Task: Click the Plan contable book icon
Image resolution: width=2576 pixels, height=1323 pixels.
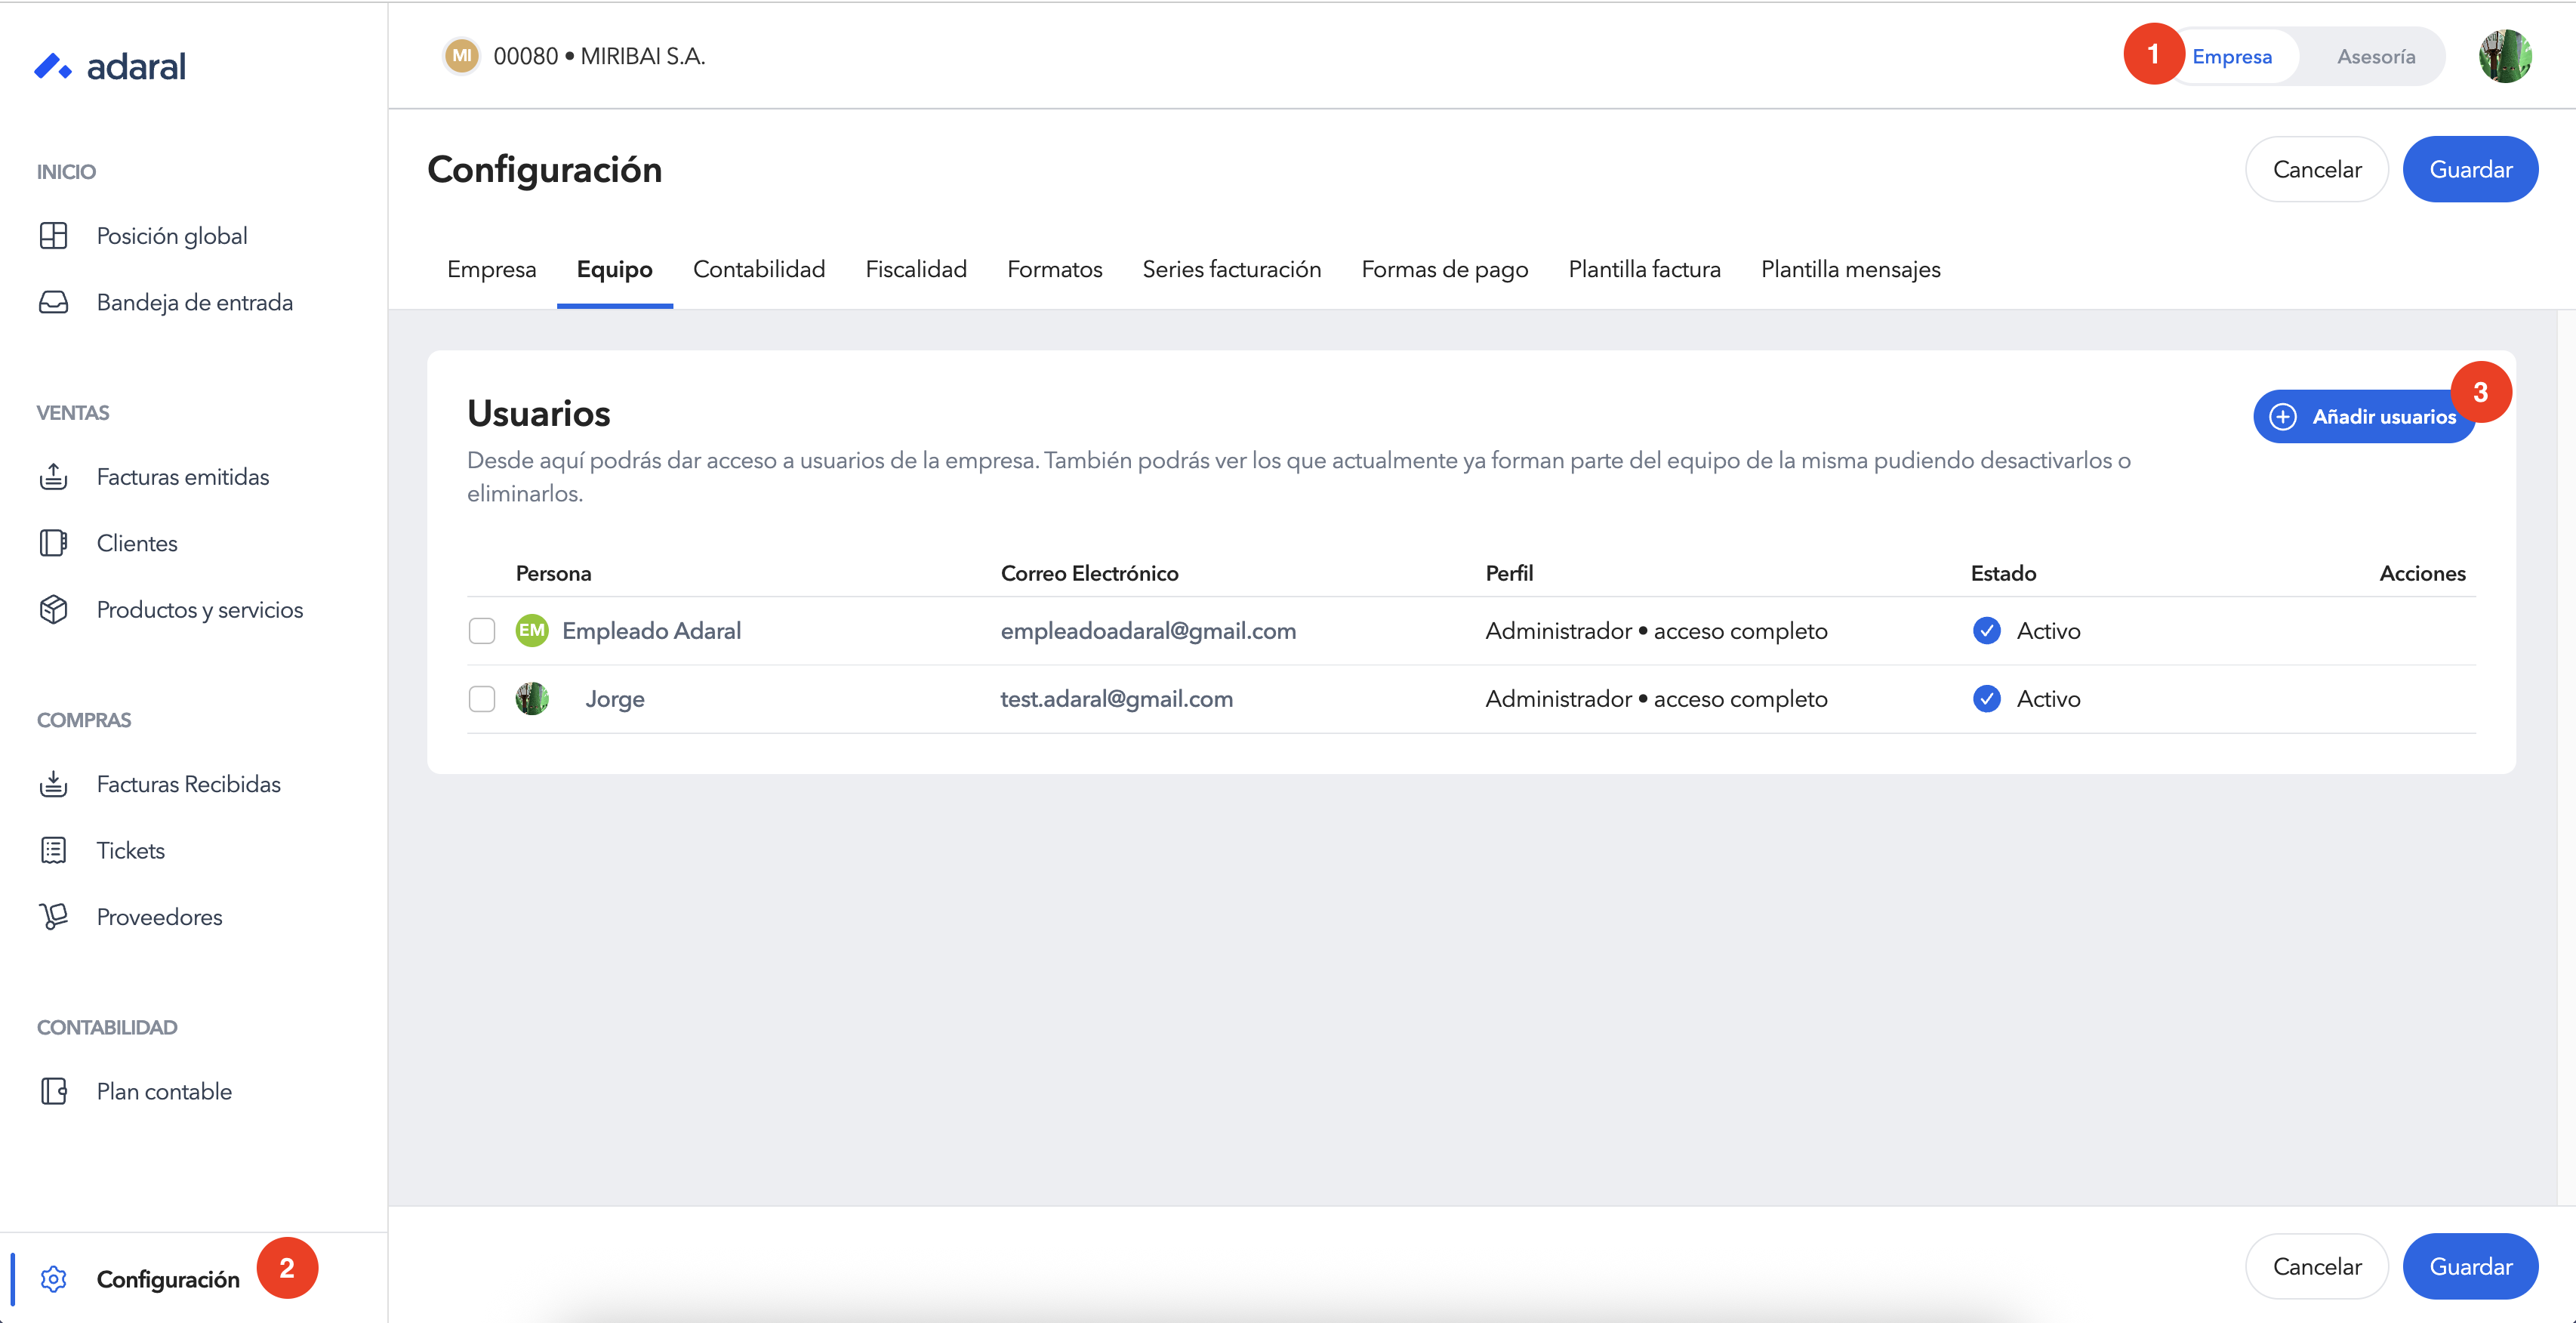Action: 53,1091
